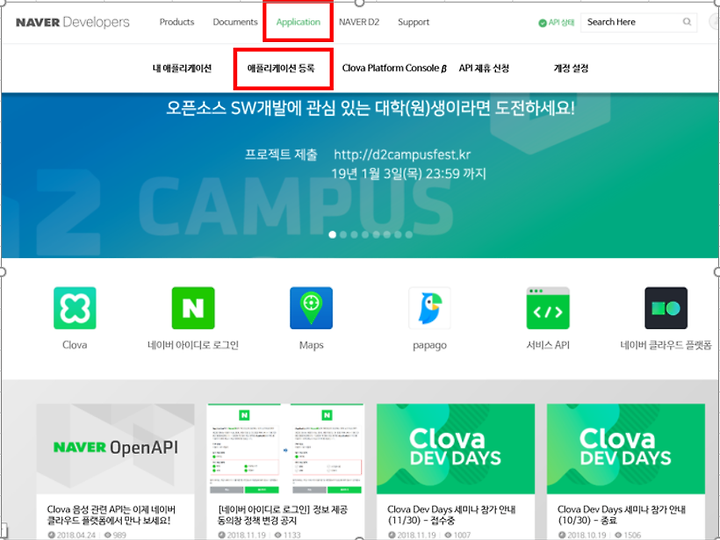Click the green API status check icon
Image resolution: width=720 pixels, height=540 pixels.
coord(542,23)
